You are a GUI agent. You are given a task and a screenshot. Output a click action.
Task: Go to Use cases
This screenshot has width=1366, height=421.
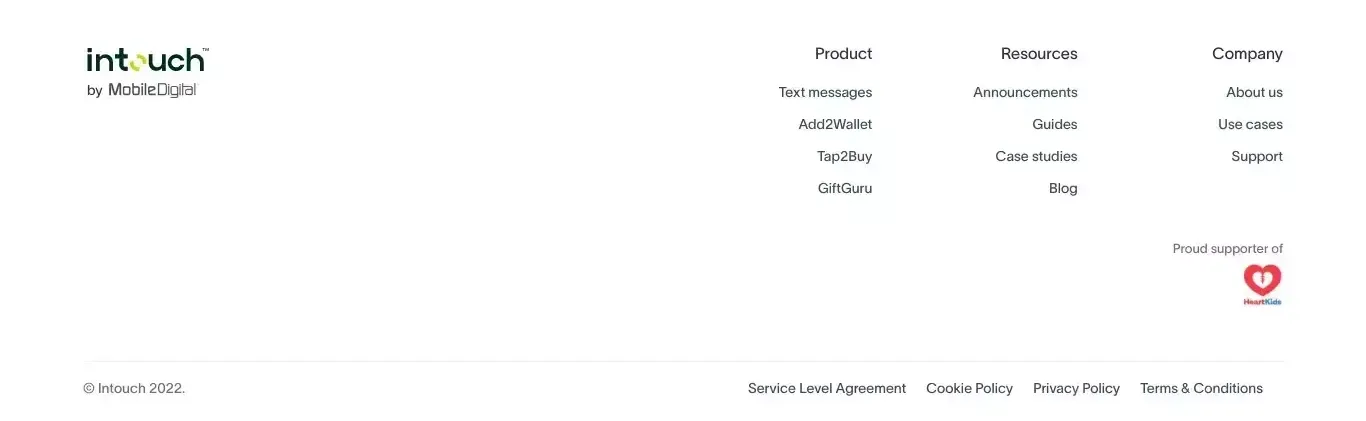coord(1250,124)
